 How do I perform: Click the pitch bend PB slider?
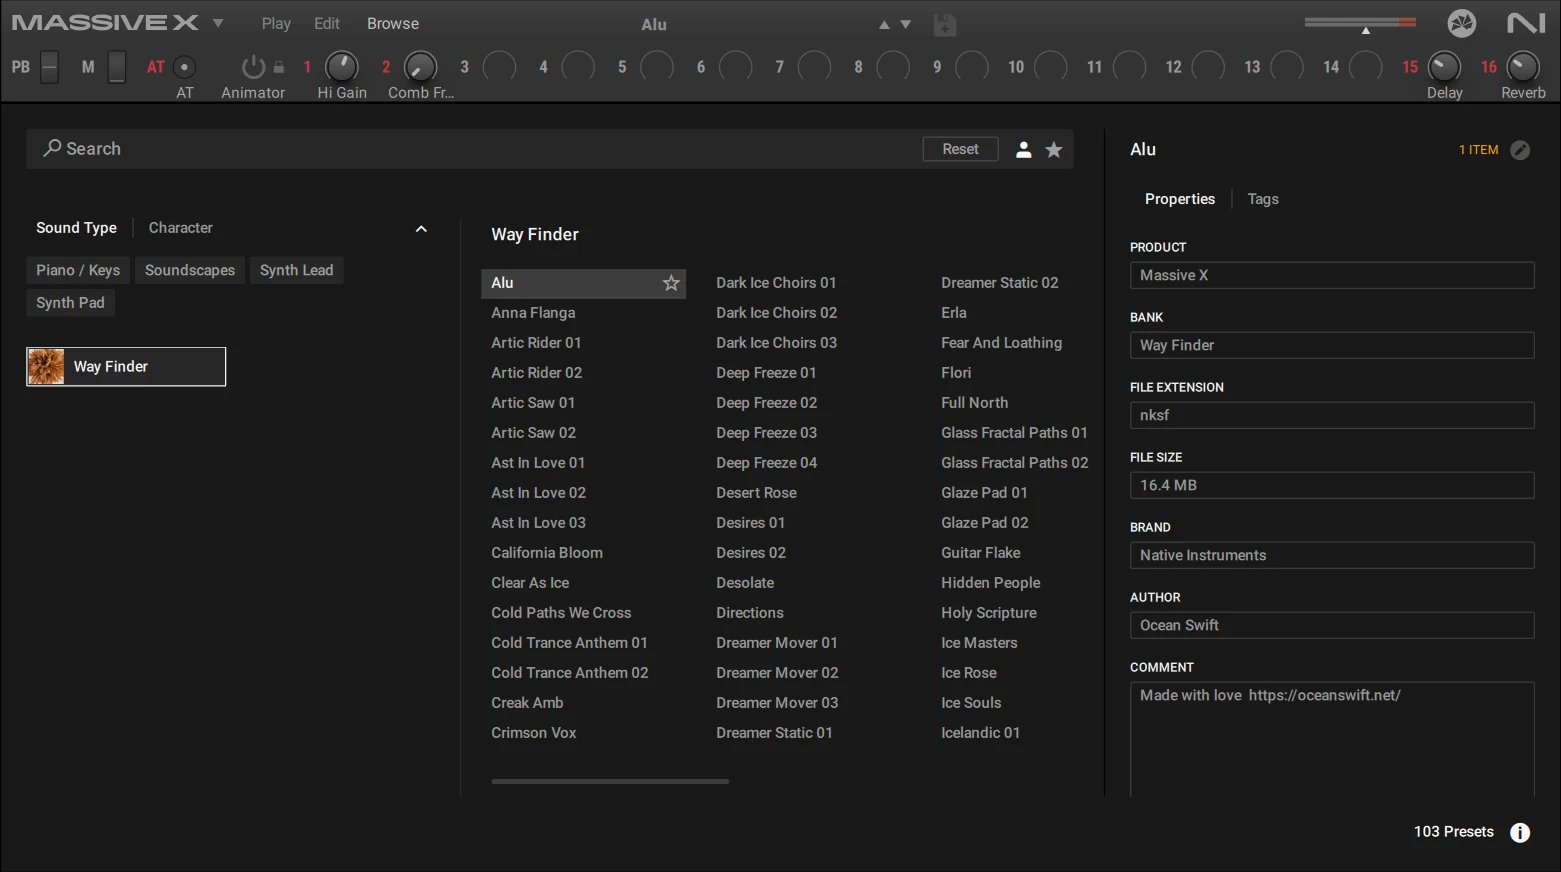[x=49, y=67]
